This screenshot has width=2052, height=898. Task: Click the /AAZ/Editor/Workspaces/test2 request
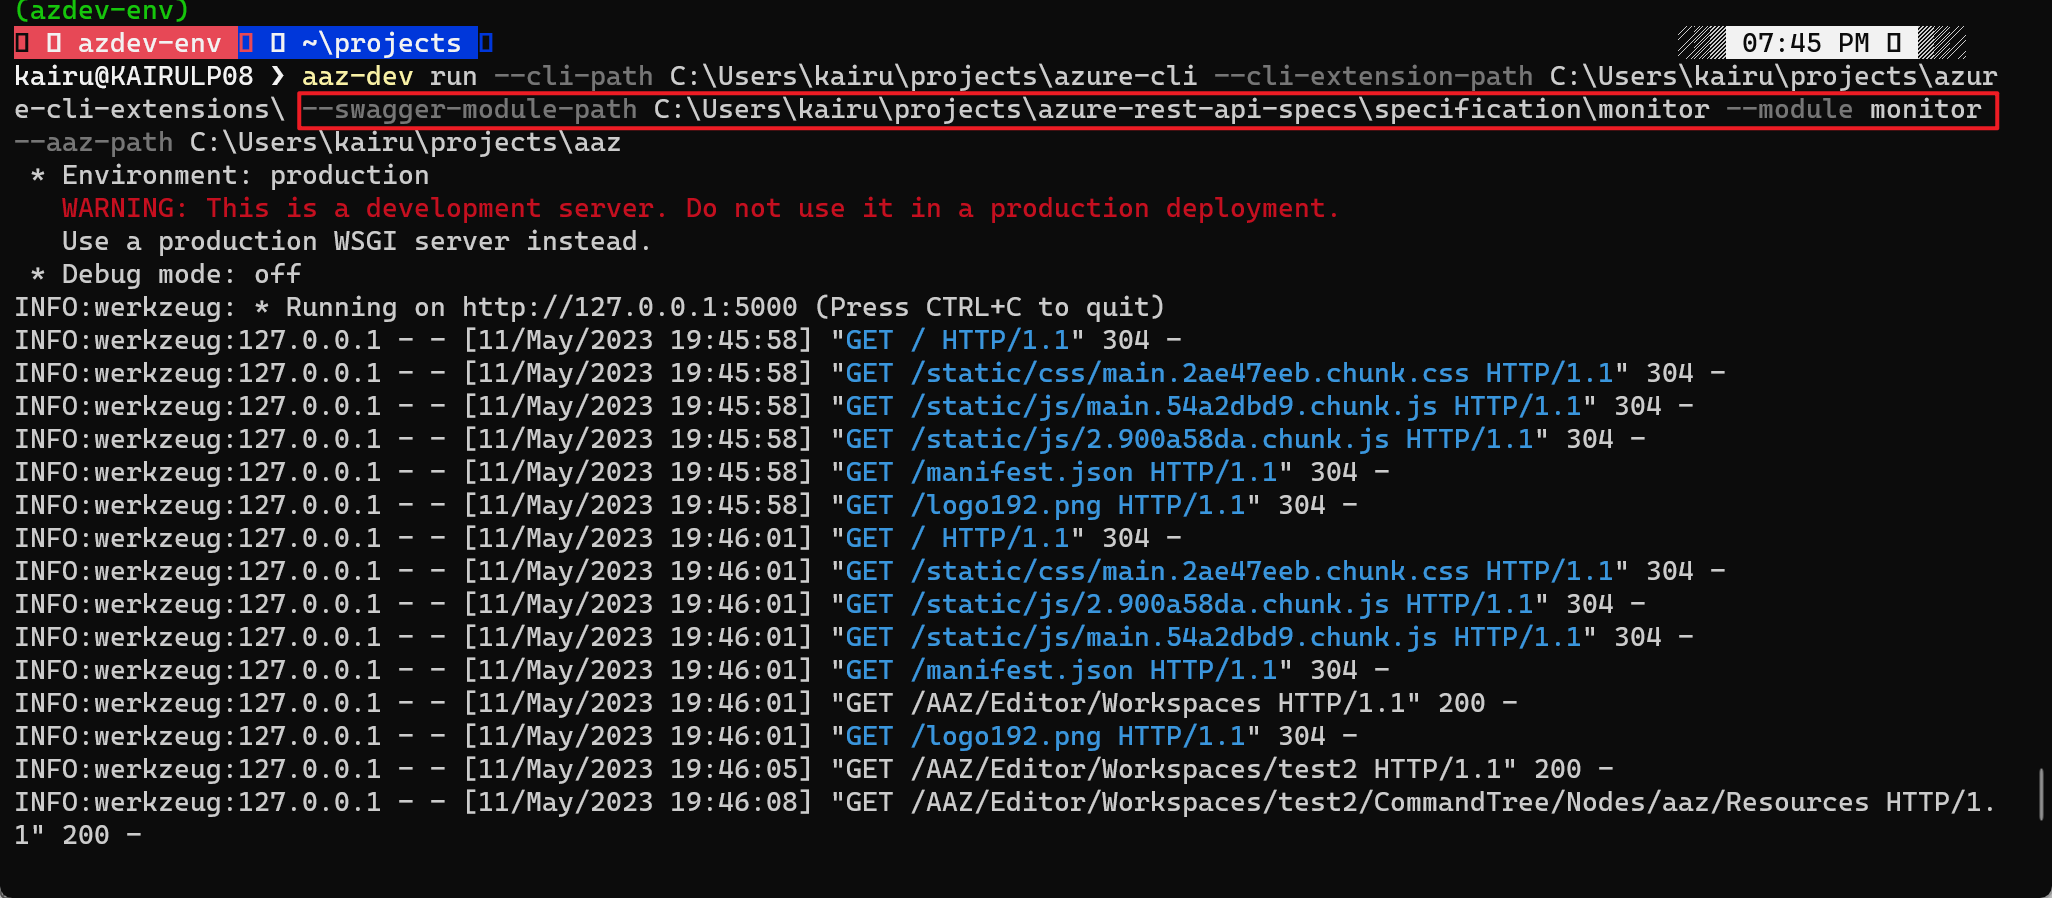[x=1174, y=769]
